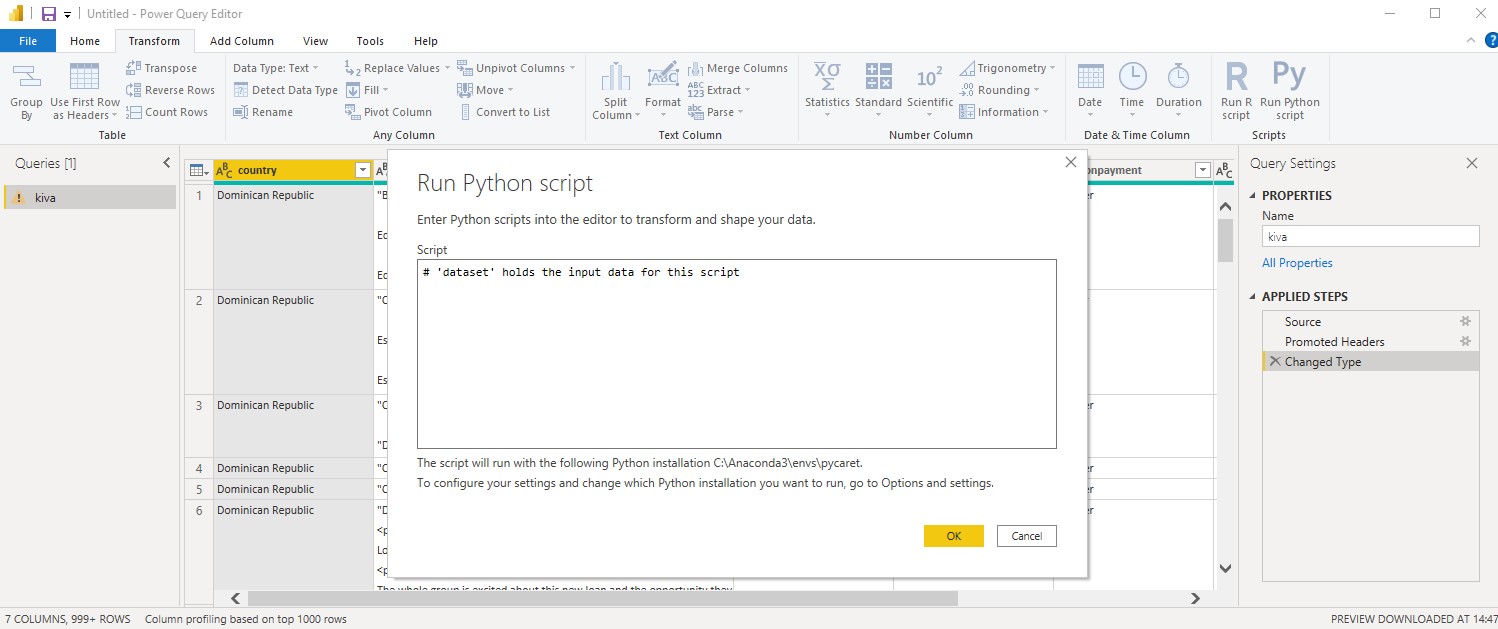Click the table menu icon in grid corner
The width and height of the screenshot is (1498, 629).
[x=198, y=171]
